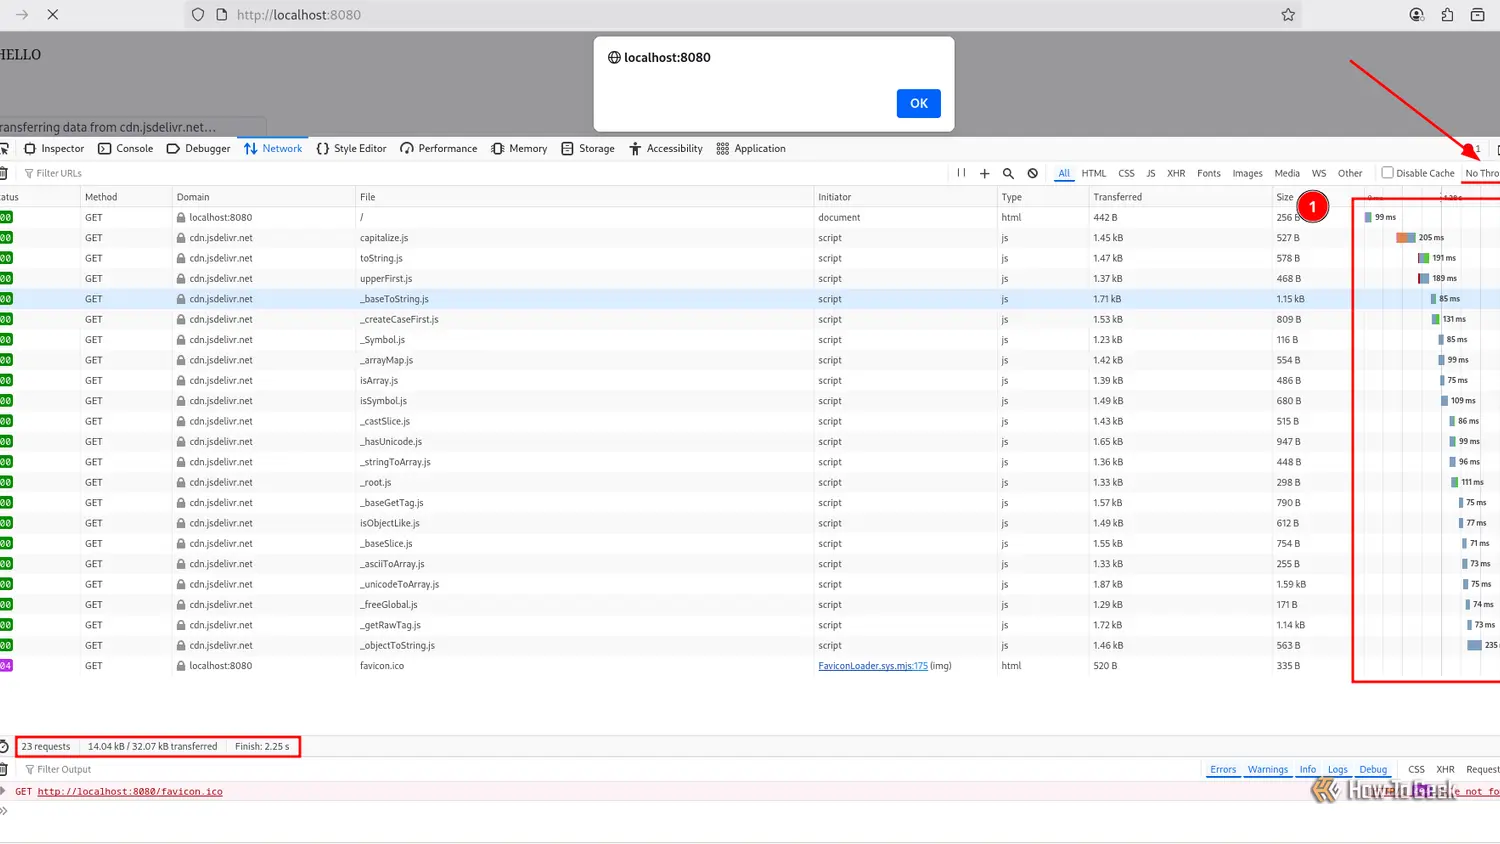
Task: Filter requests by JS
Action: click(x=1151, y=173)
